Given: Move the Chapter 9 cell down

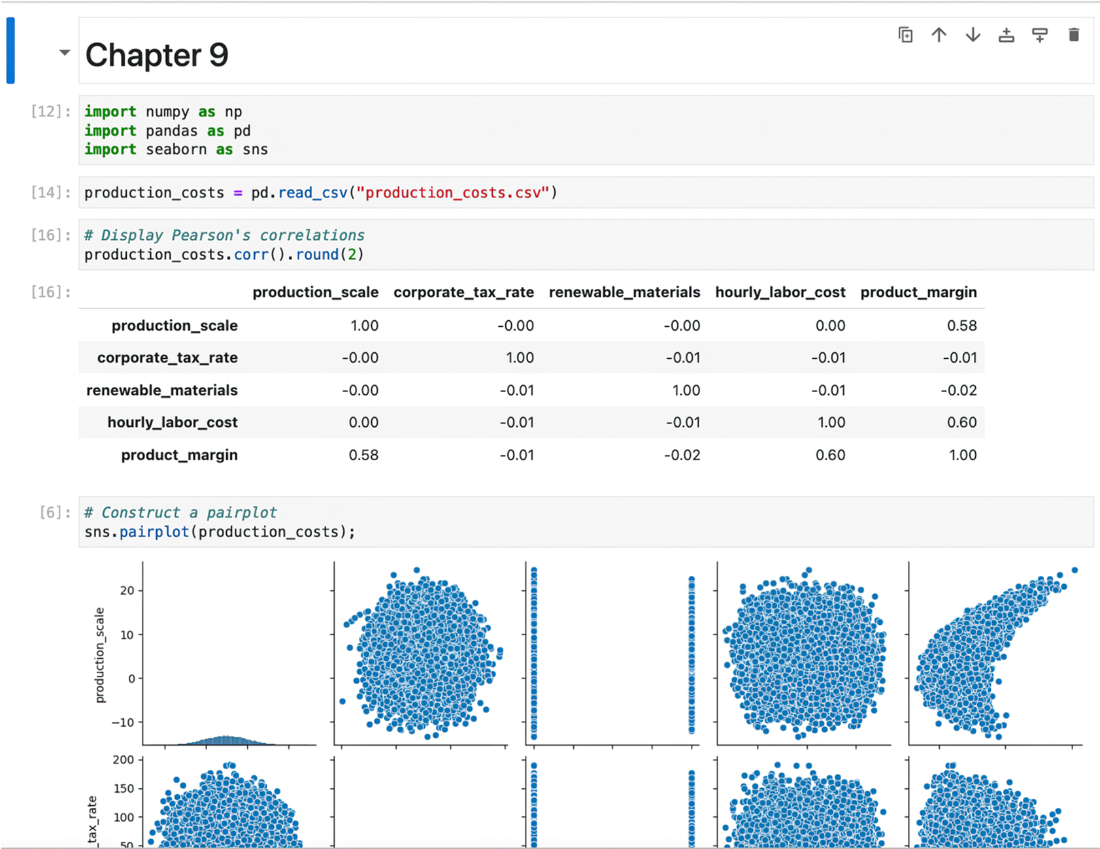Looking at the screenshot, I should [x=972, y=35].
